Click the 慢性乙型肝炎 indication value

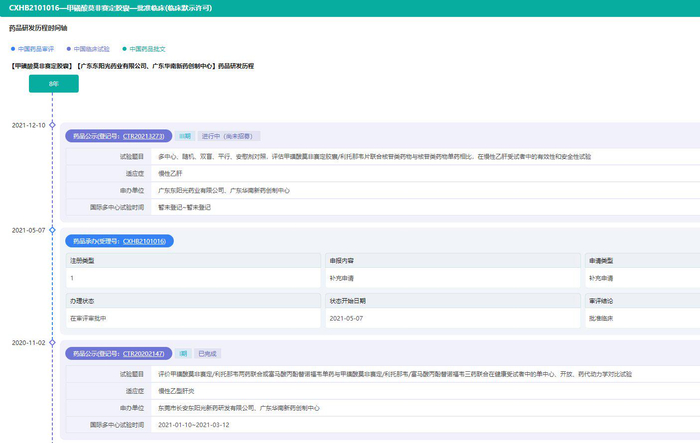tap(176, 391)
